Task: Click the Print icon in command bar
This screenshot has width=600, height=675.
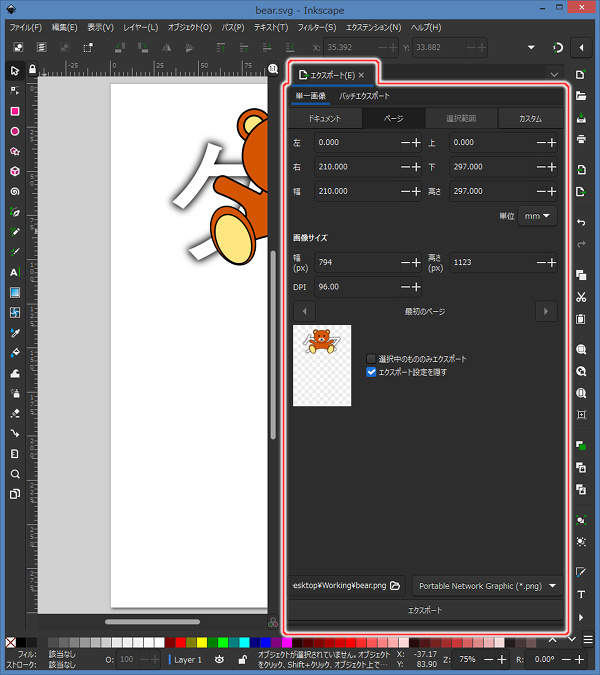Action: [581, 139]
